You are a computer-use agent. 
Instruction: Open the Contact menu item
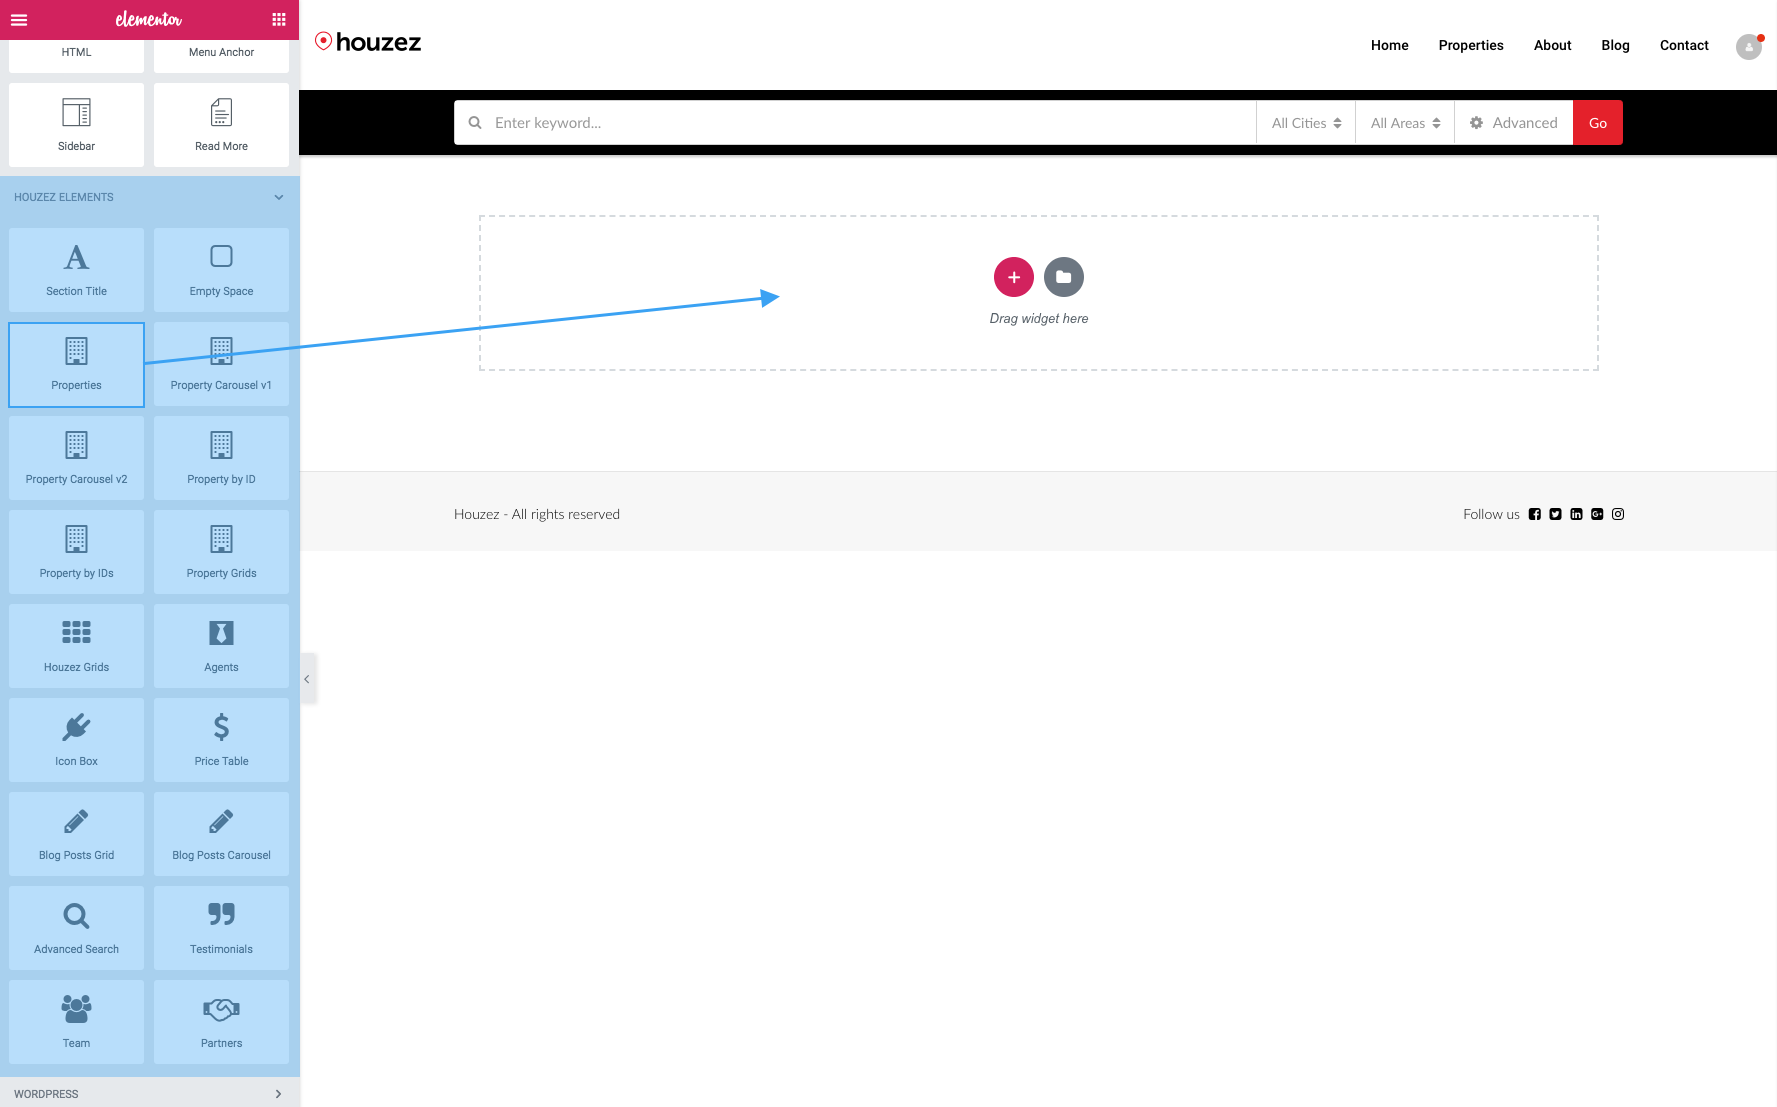tap(1684, 45)
